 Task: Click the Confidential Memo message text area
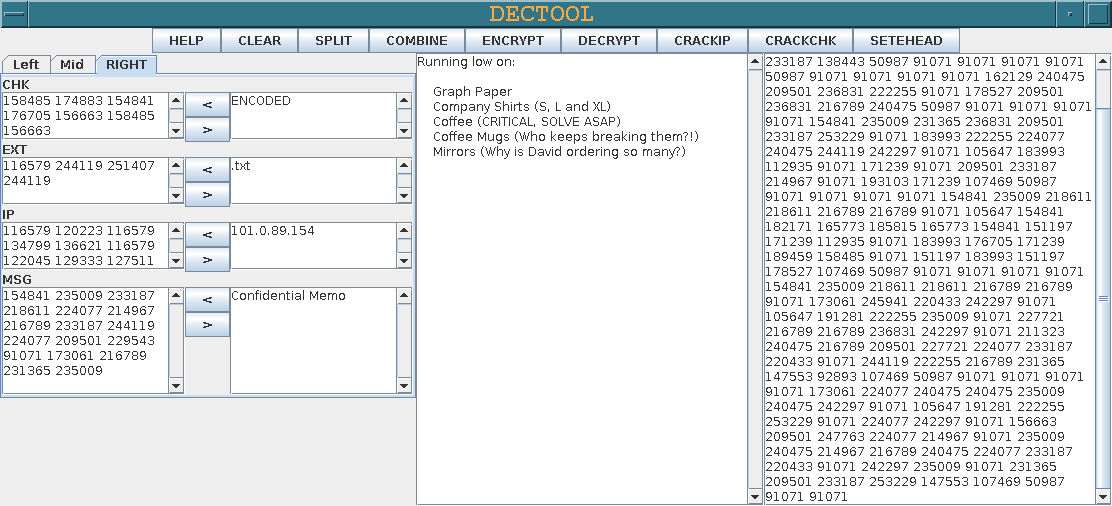pos(312,340)
